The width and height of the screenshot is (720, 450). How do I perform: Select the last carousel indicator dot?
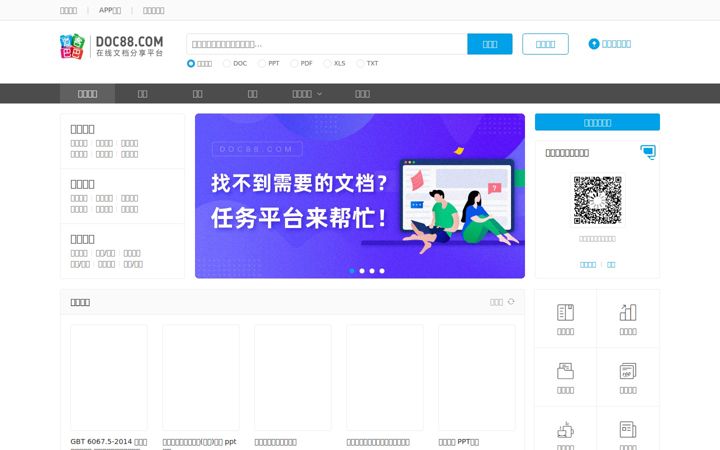382,271
